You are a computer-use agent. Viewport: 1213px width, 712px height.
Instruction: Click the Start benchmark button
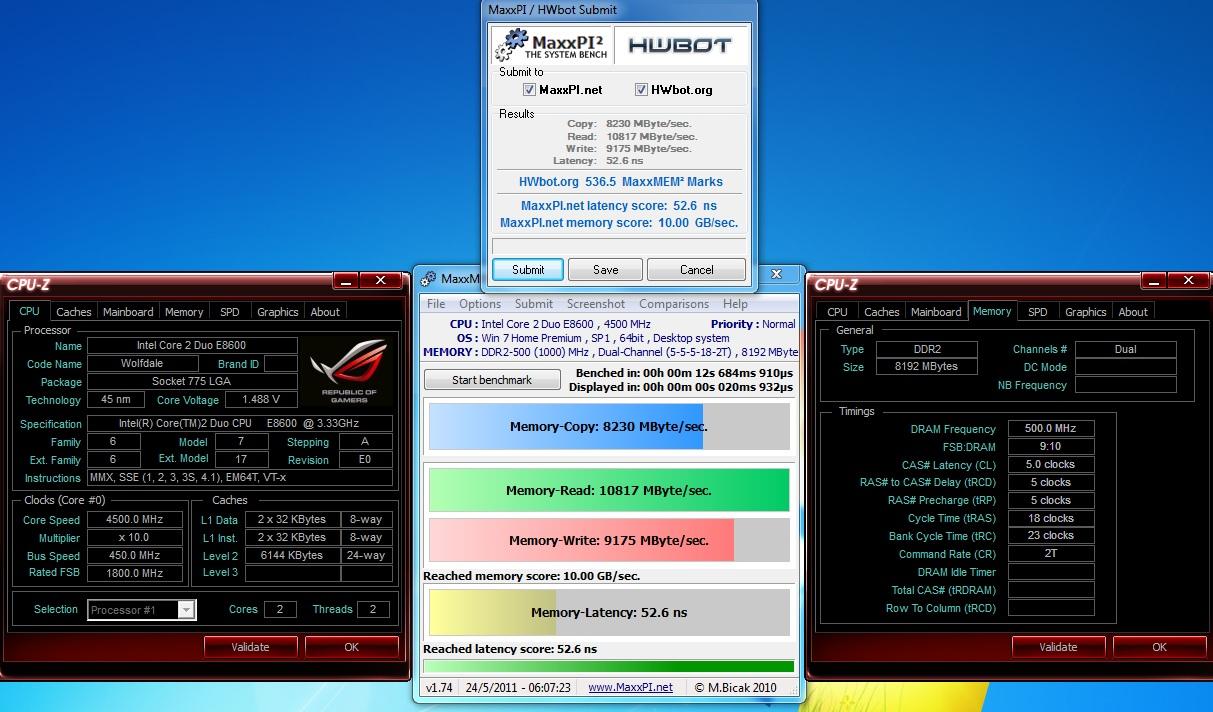[492, 380]
